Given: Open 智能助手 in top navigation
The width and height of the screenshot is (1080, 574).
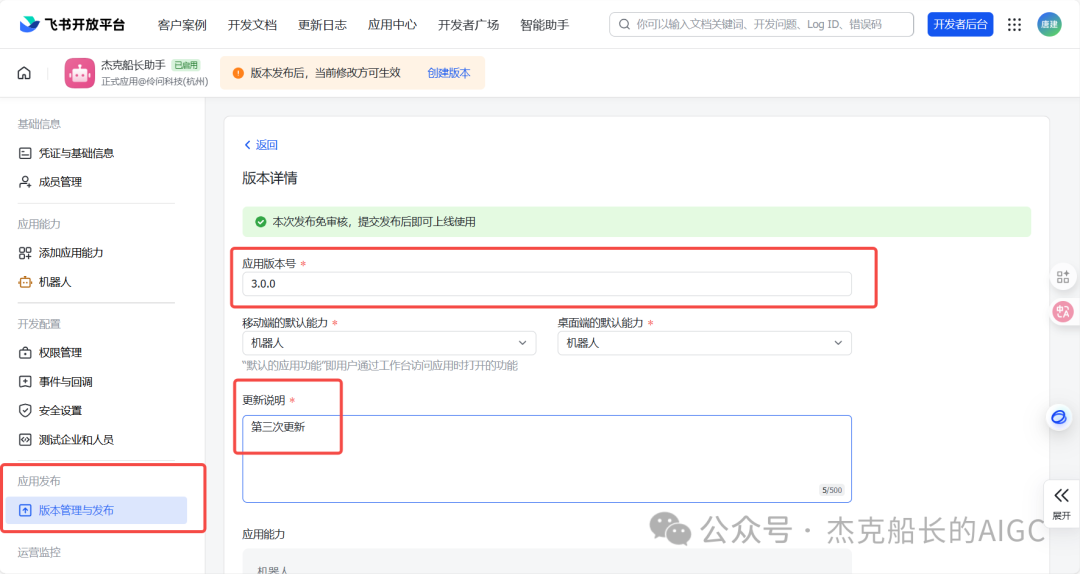Looking at the screenshot, I should point(544,25).
